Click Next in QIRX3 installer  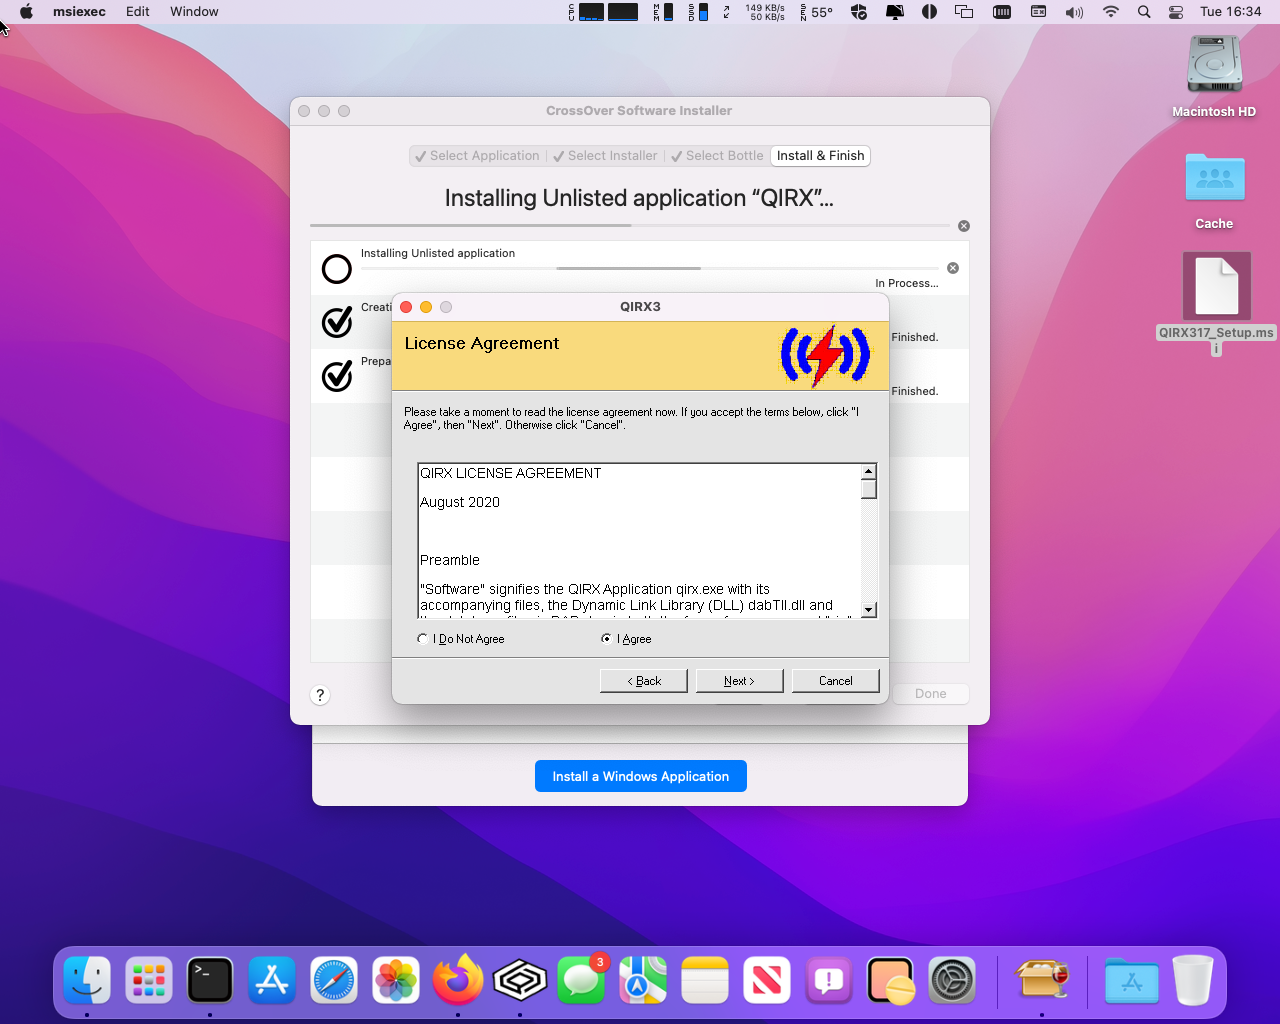tap(739, 681)
